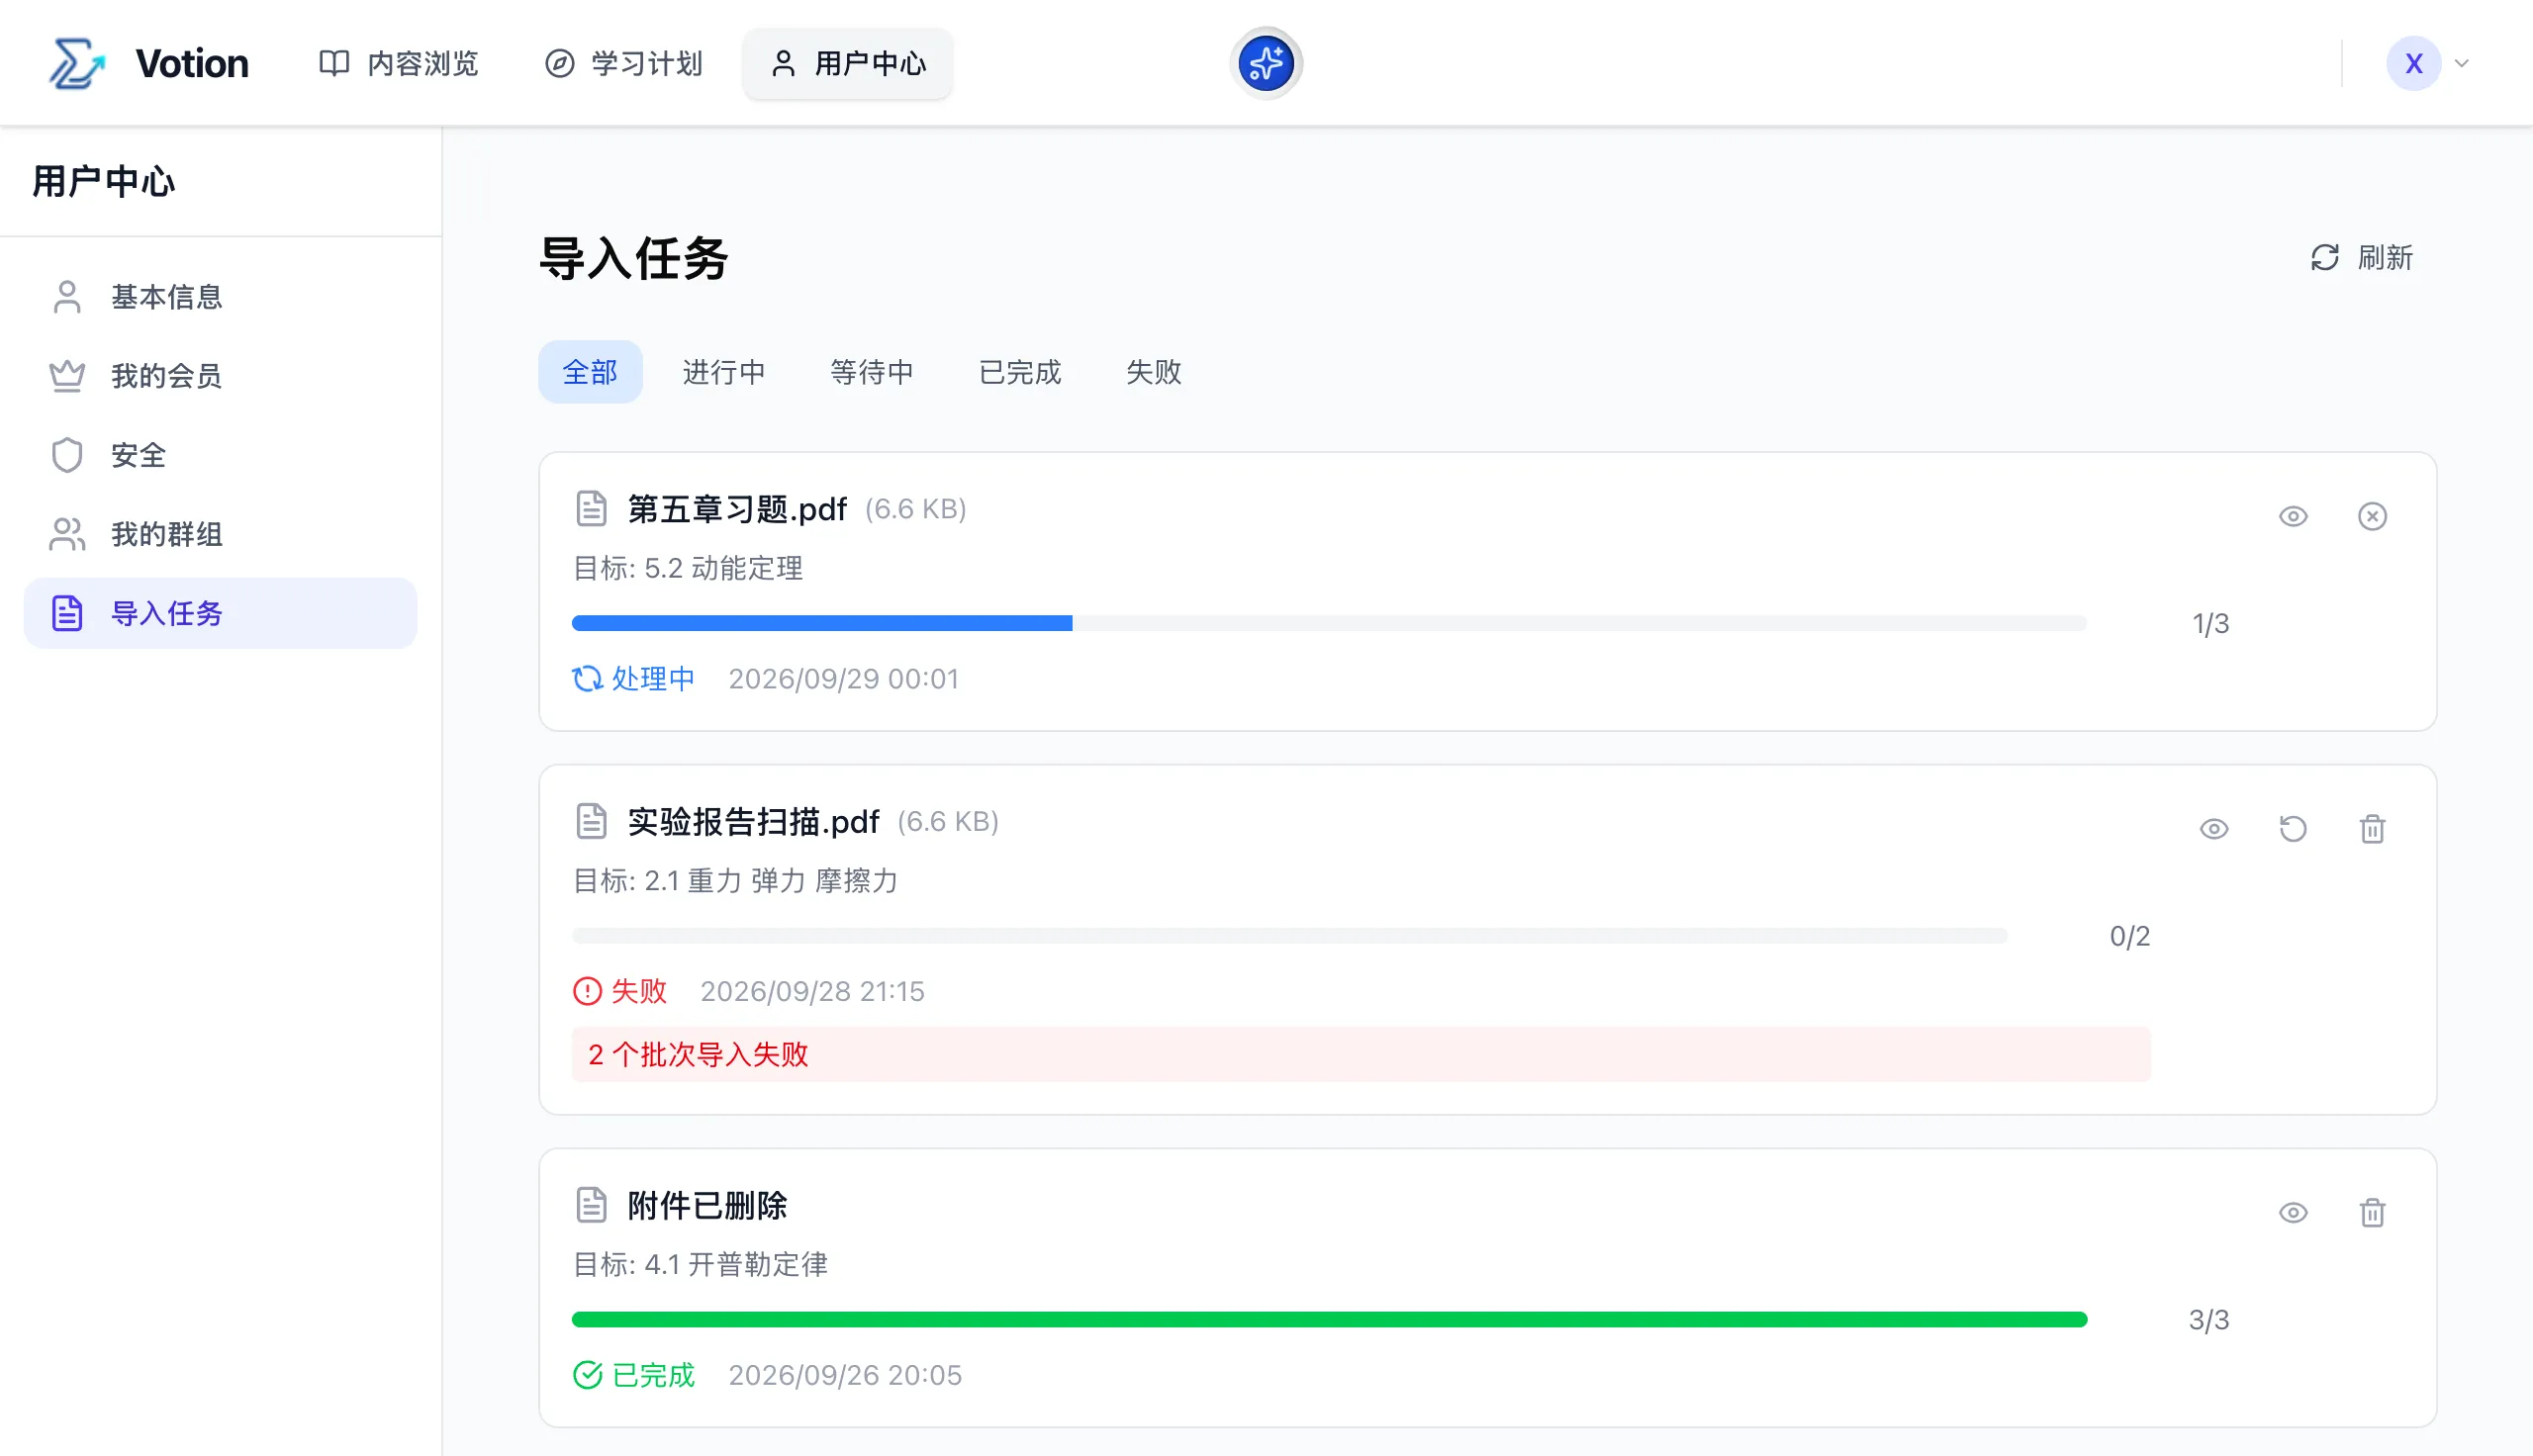Image resolution: width=2533 pixels, height=1456 pixels.
Task: Click target text 目标: 5.2 动能定理
Action: [x=688, y=568]
